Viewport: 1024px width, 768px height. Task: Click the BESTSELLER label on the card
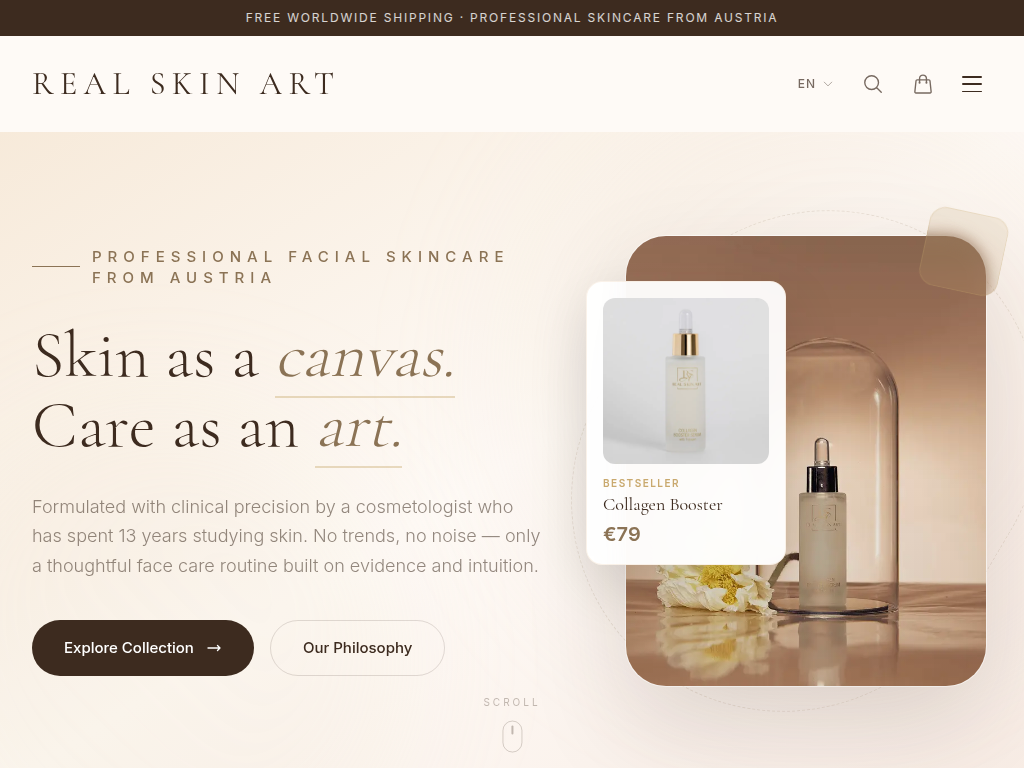(641, 483)
